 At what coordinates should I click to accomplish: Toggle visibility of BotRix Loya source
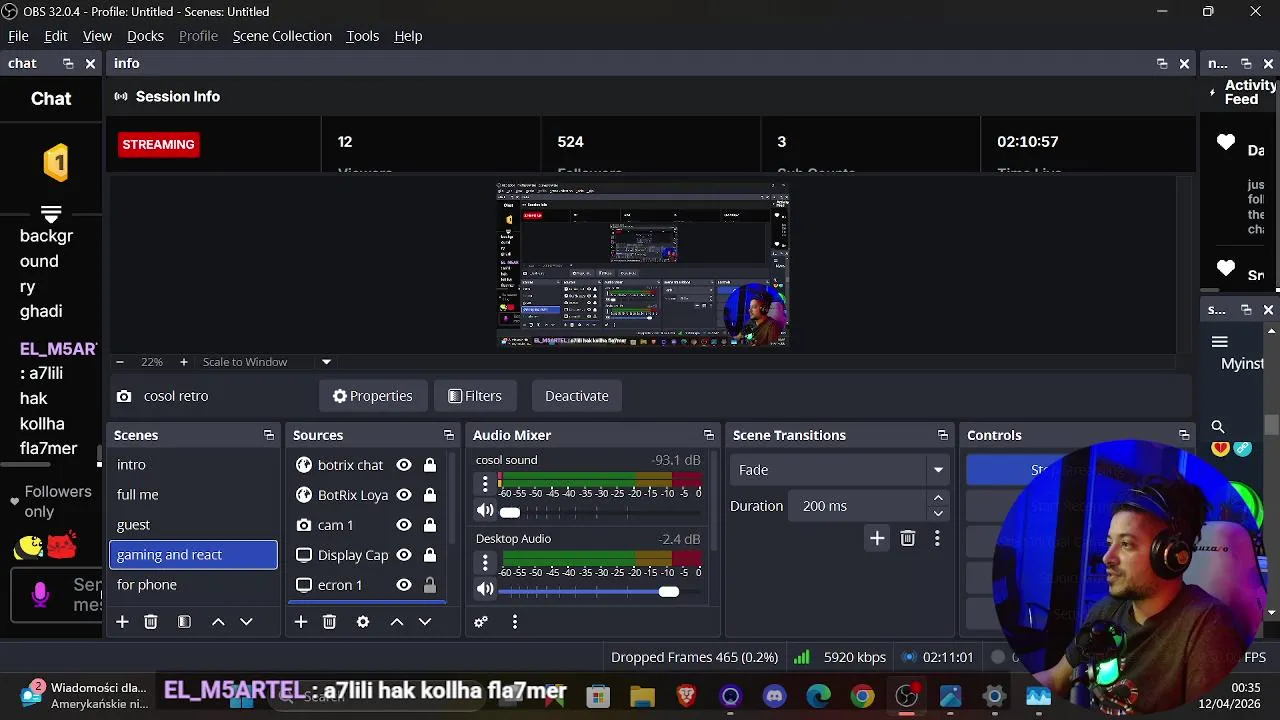click(404, 495)
